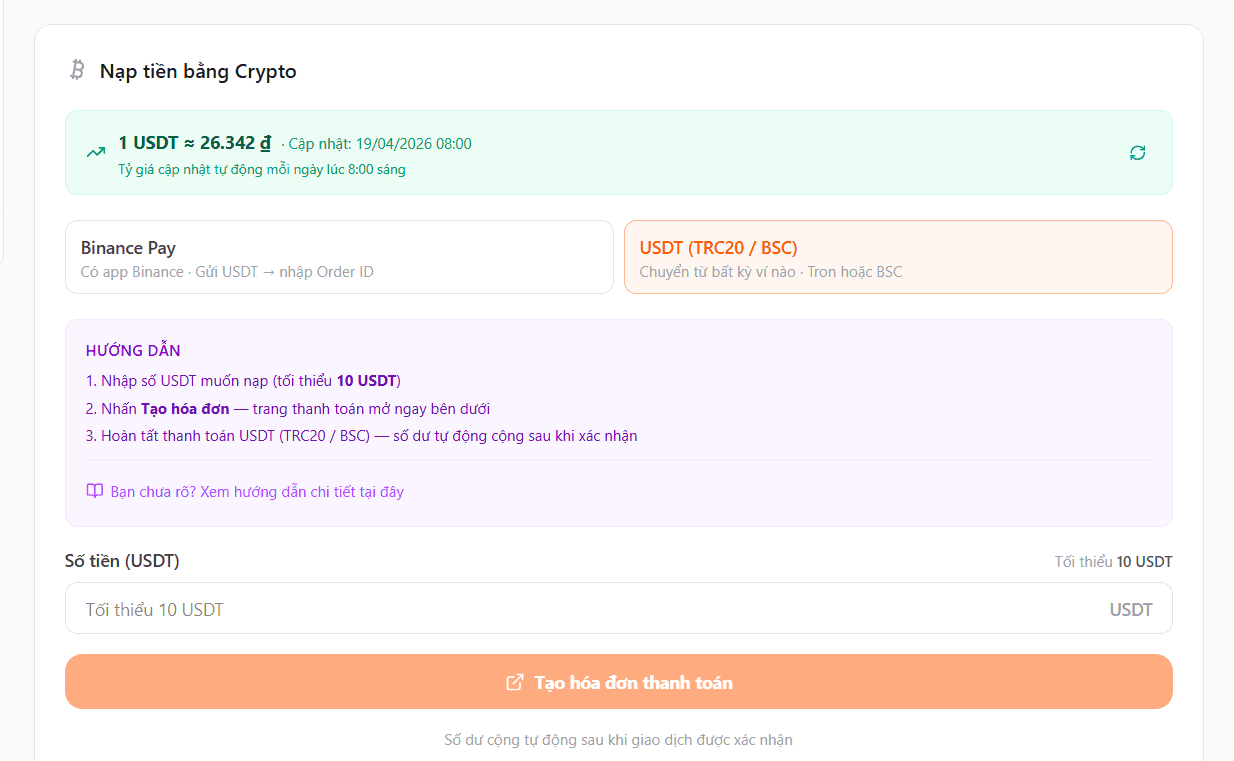Click the book icon before the help link
The height and width of the screenshot is (761, 1234).
point(95,491)
